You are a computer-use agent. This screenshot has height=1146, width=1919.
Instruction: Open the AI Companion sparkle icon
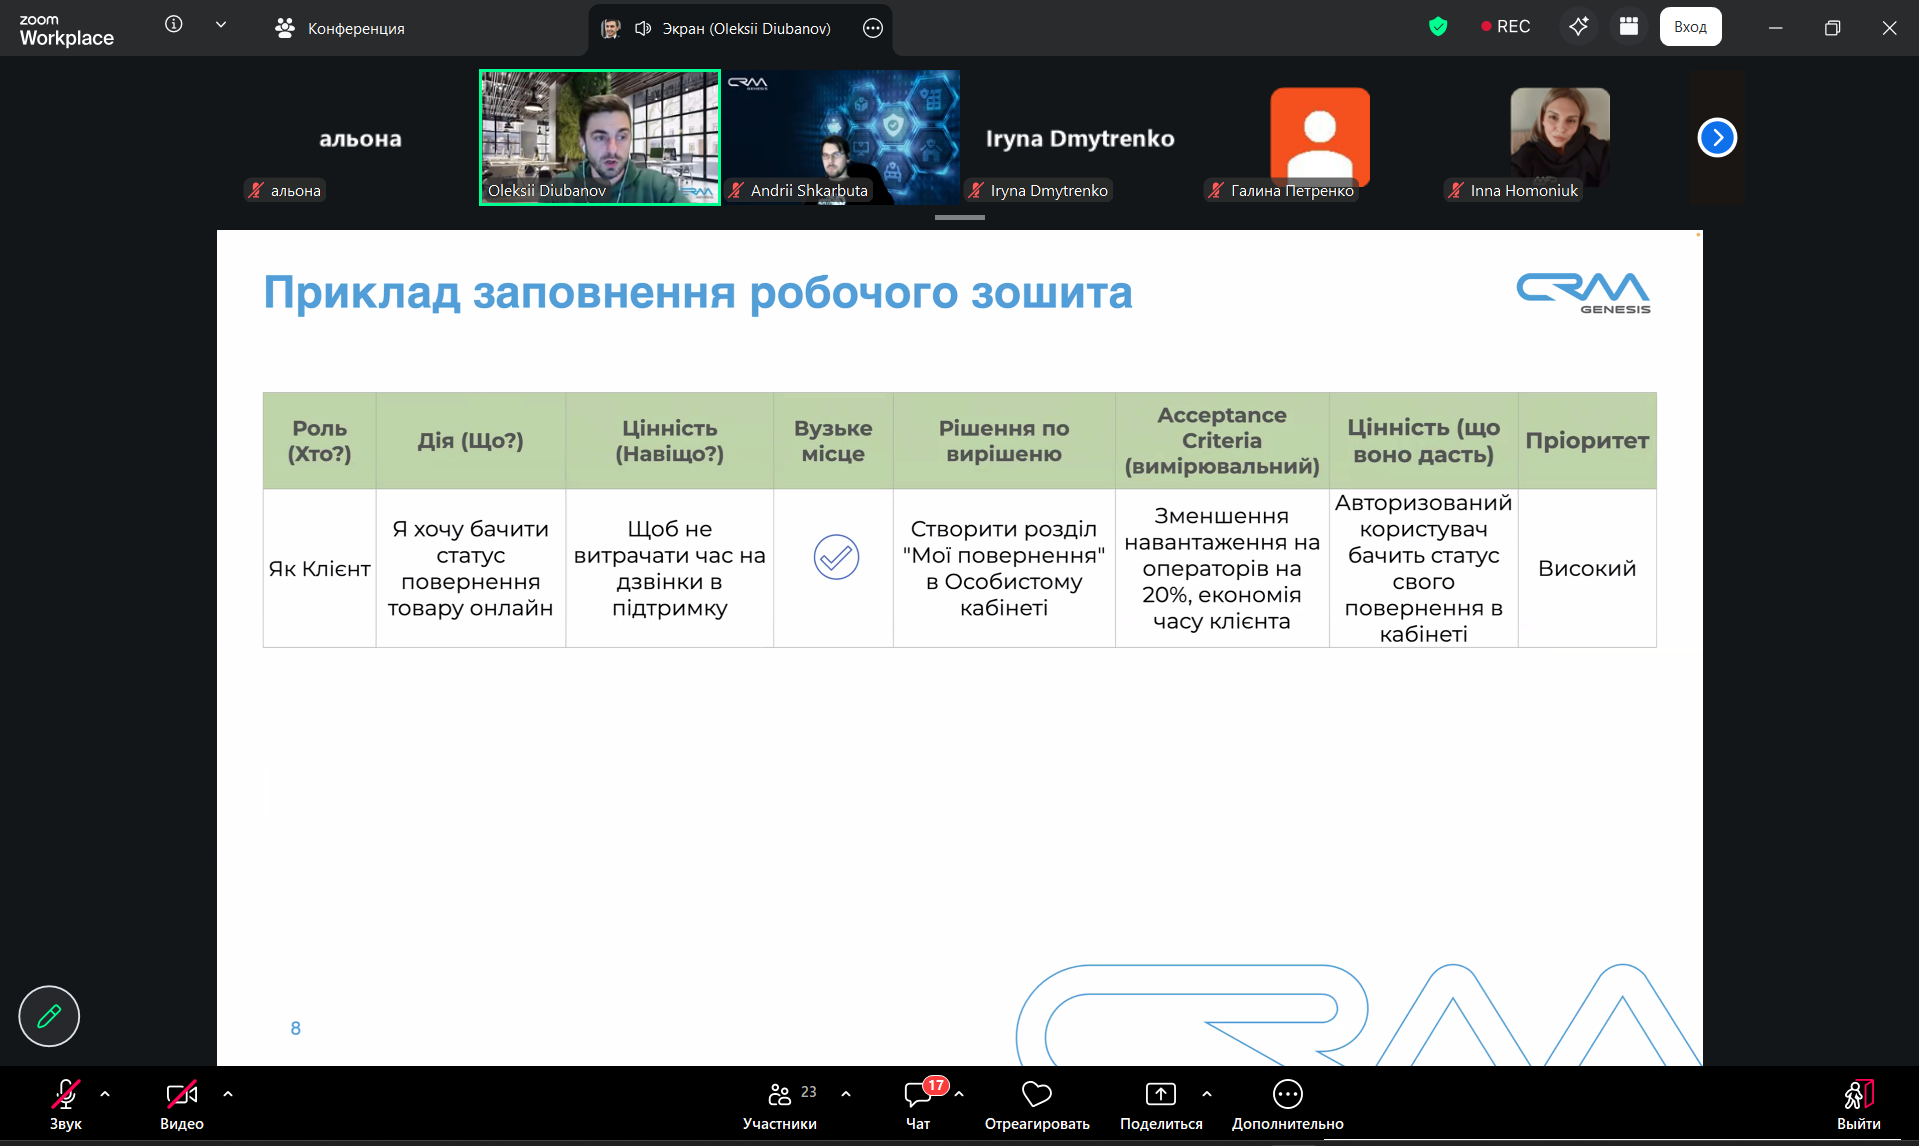point(1578,27)
